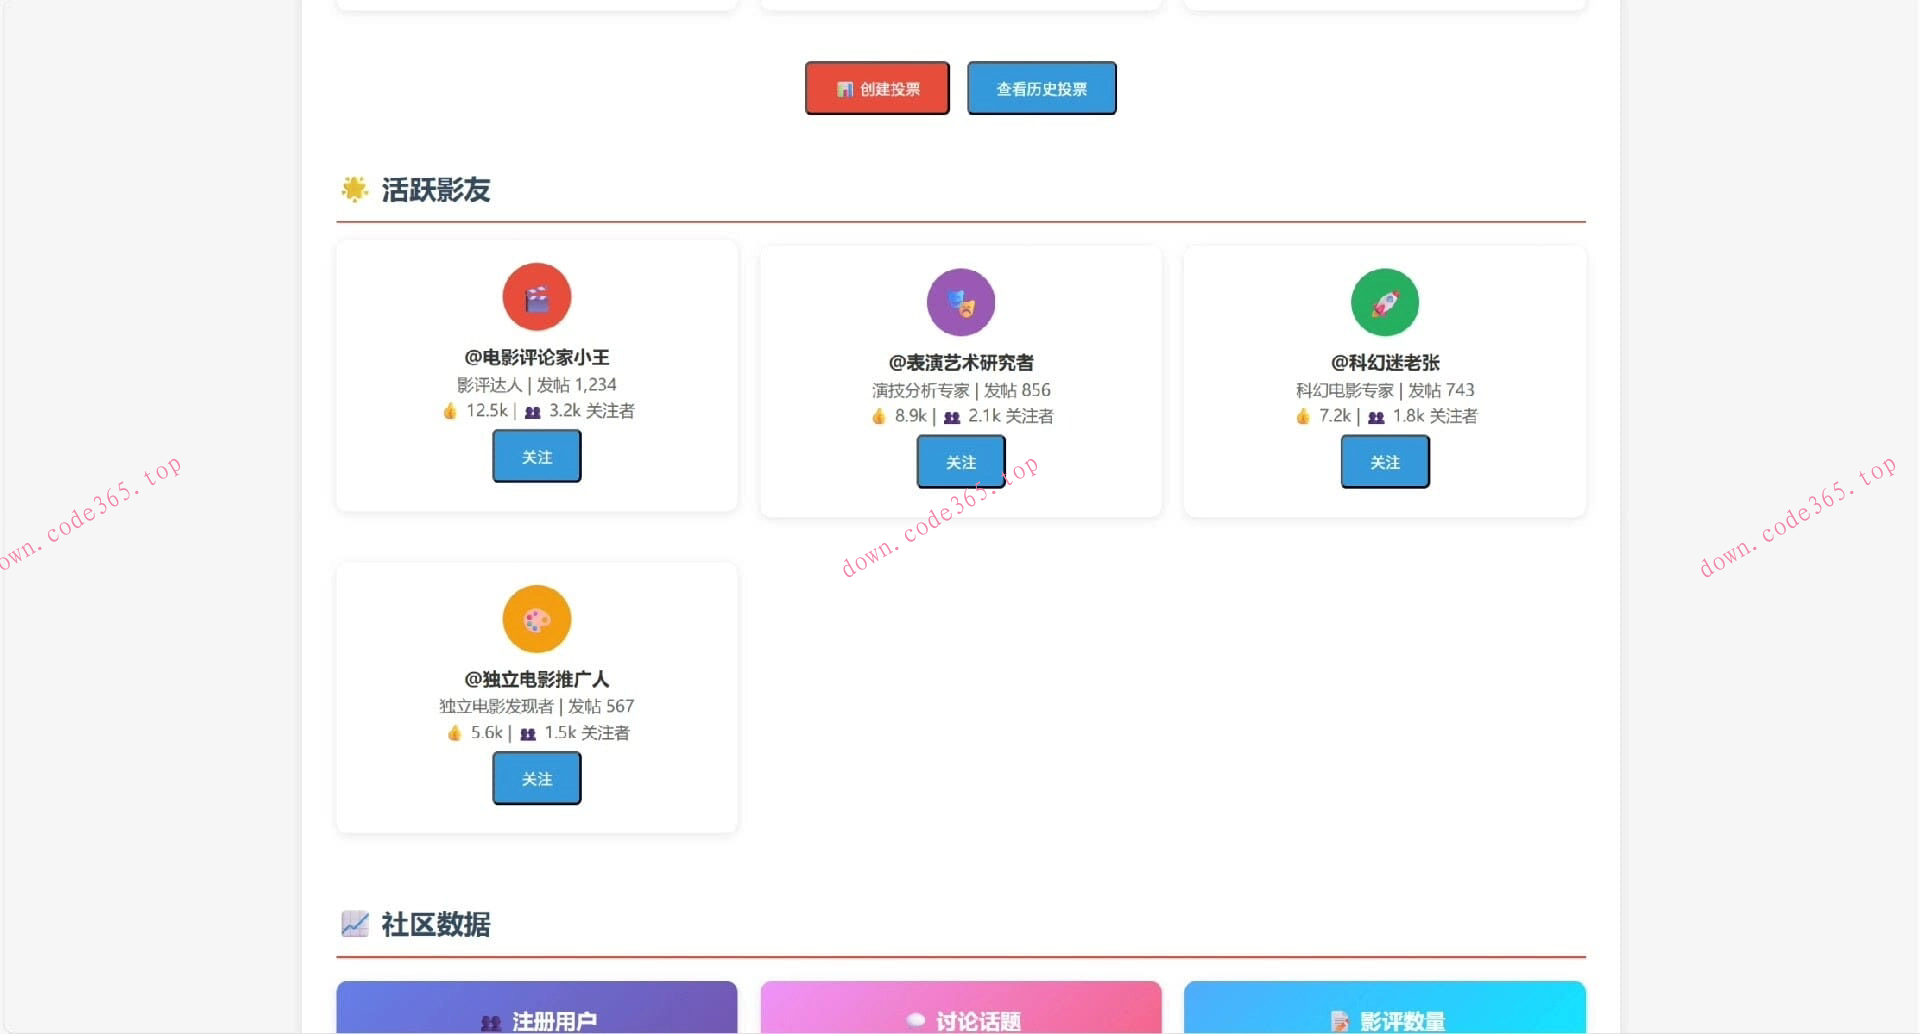Click the speech bubble icon on 讨论话题 card

tap(915, 1022)
